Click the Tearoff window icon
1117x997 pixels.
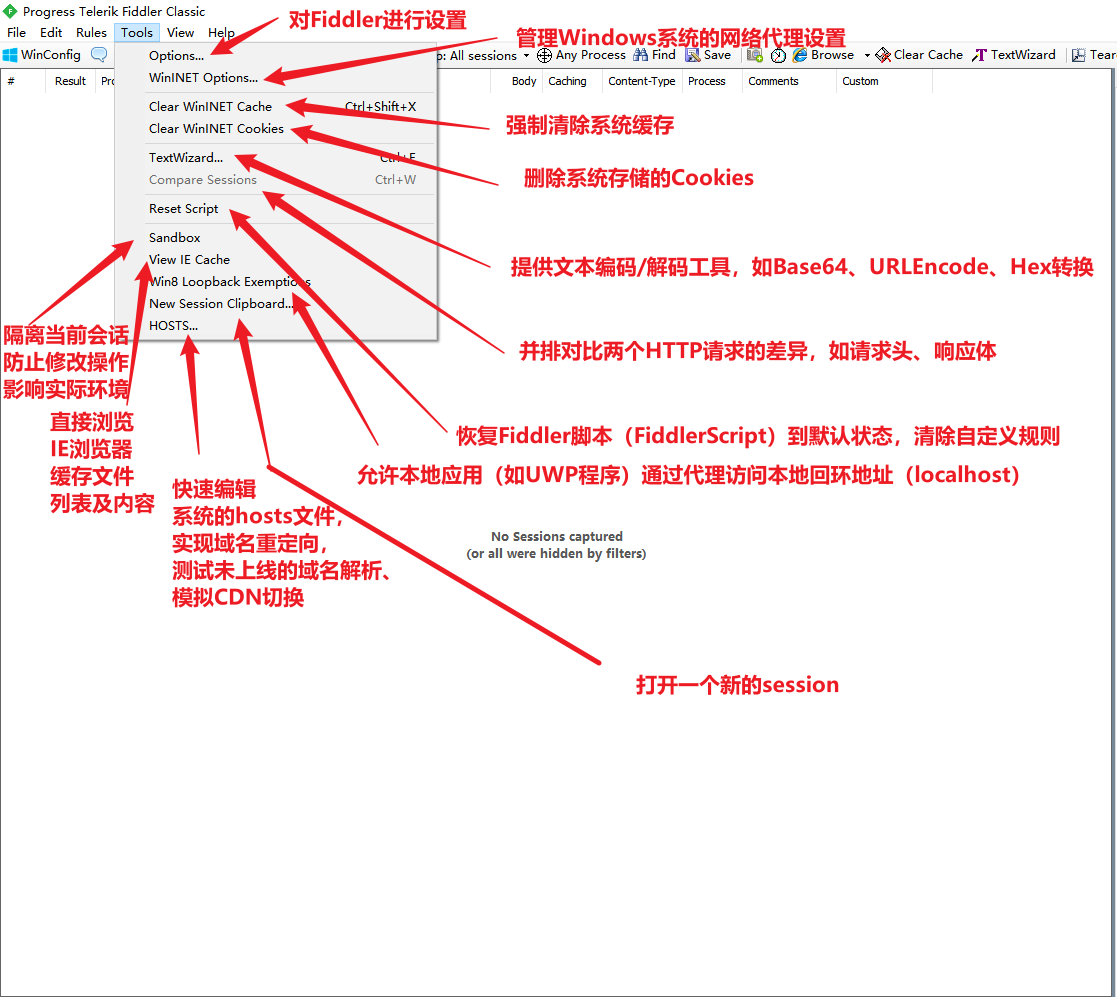coord(1079,55)
